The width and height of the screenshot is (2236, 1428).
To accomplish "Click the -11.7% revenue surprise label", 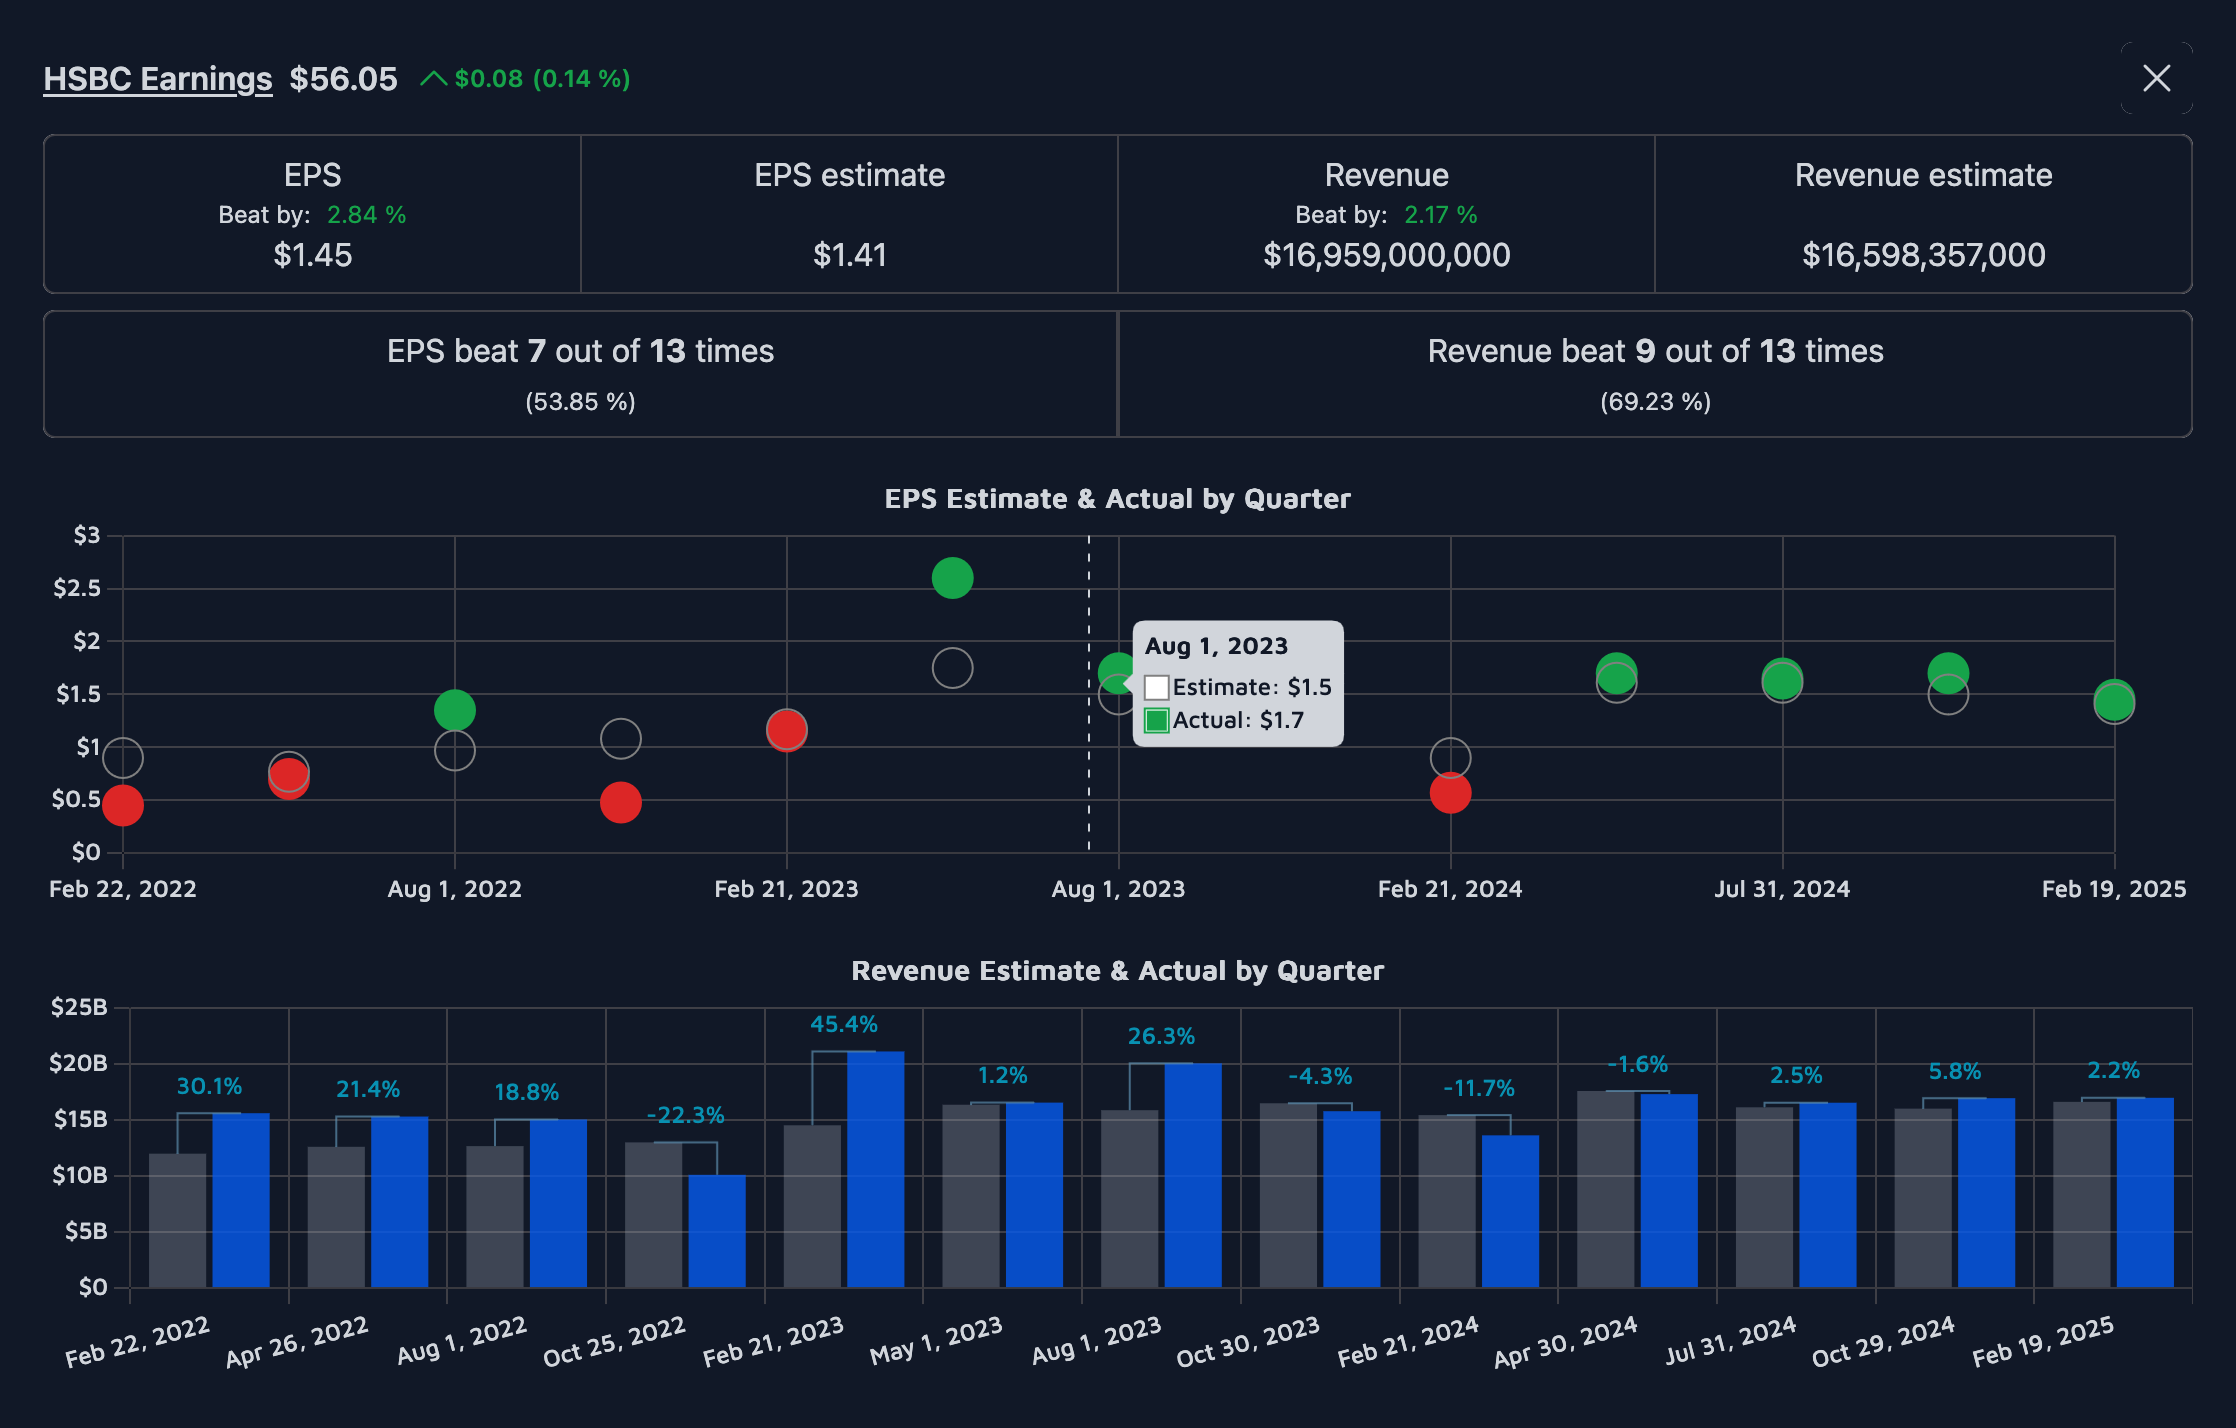I will pos(1478,1088).
